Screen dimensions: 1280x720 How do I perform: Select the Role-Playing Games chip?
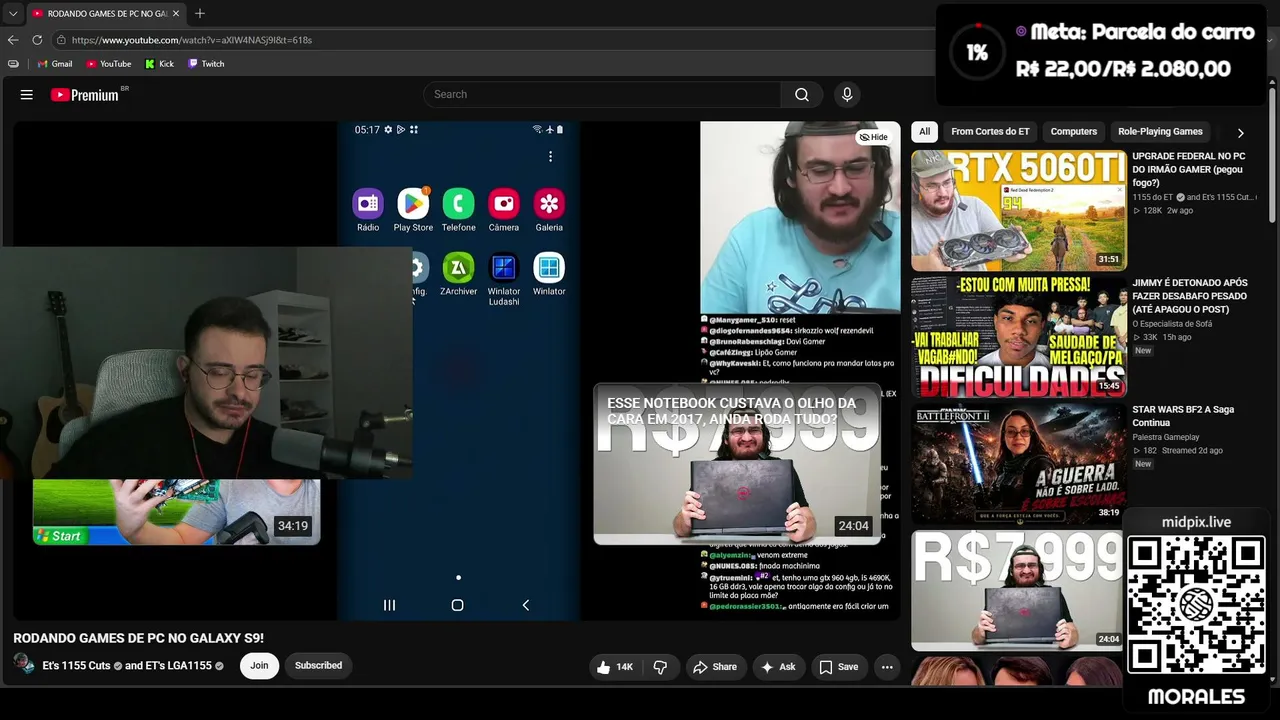pos(1160,132)
